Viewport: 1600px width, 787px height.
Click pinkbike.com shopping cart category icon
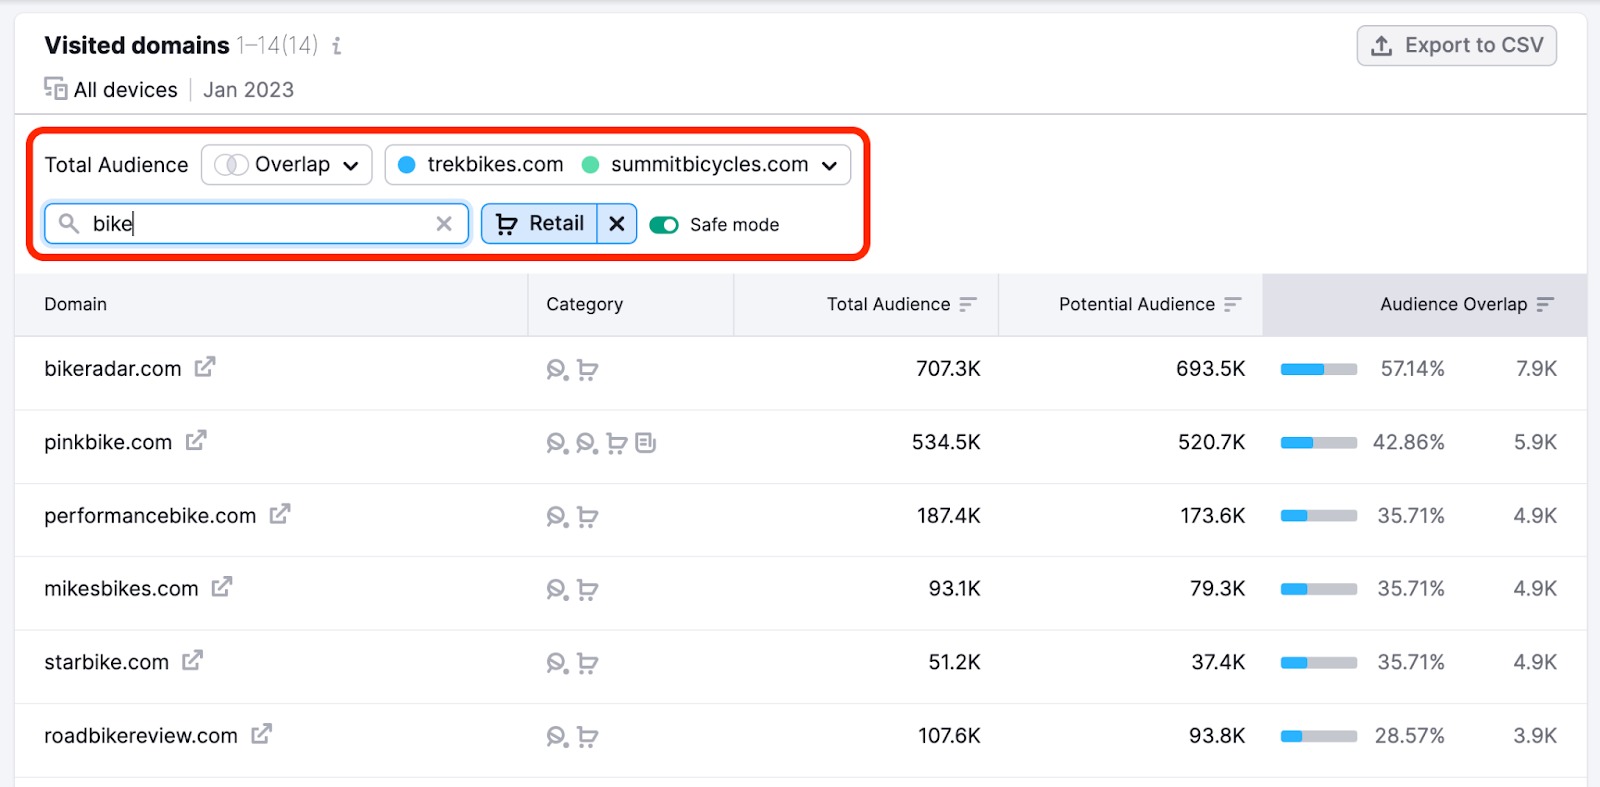[617, 443]
